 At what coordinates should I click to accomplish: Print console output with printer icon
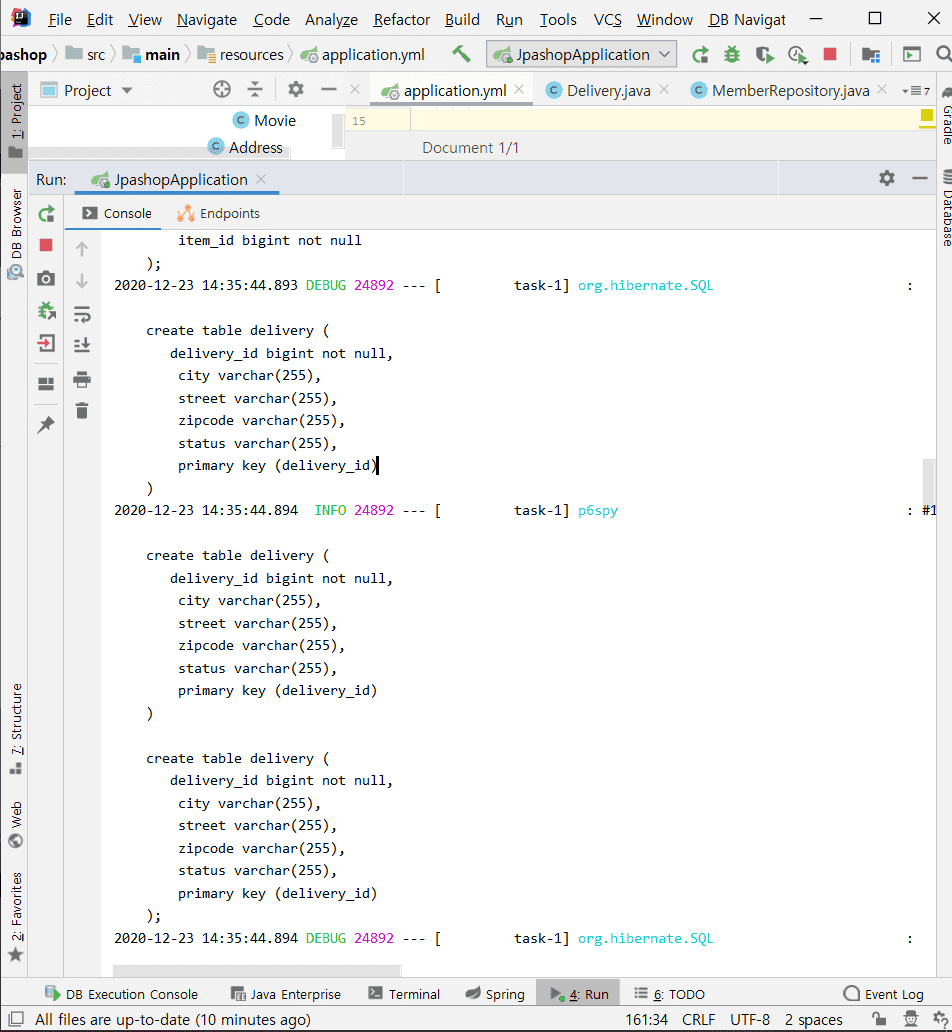click(82, 379)
